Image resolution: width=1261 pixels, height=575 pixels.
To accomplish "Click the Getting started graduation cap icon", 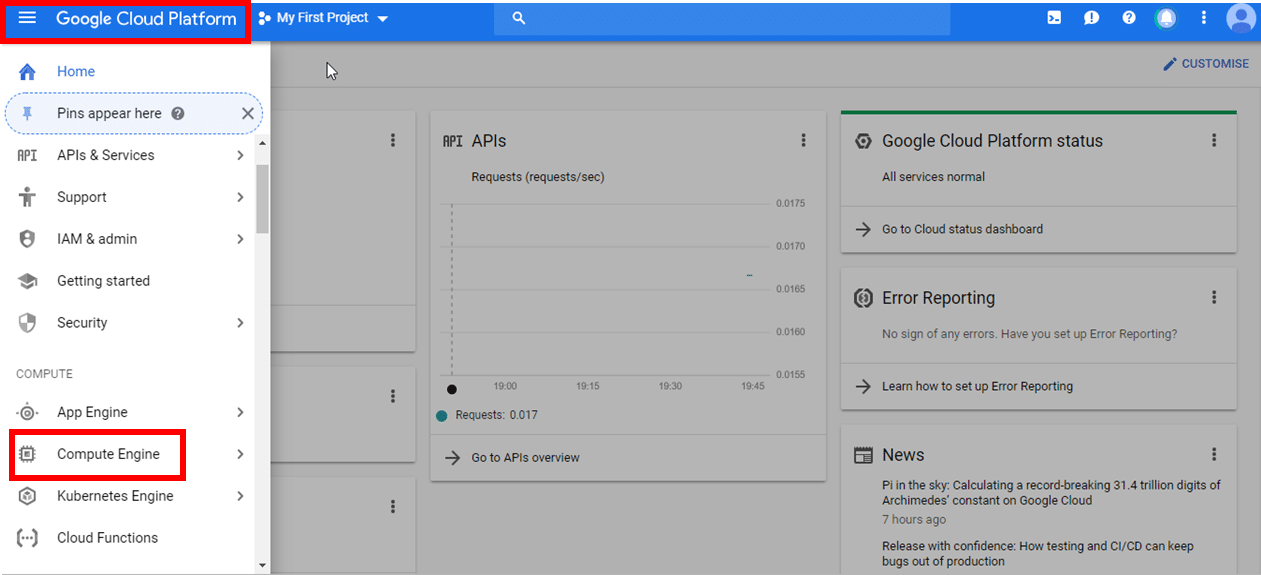I will (x=27, y=281).
